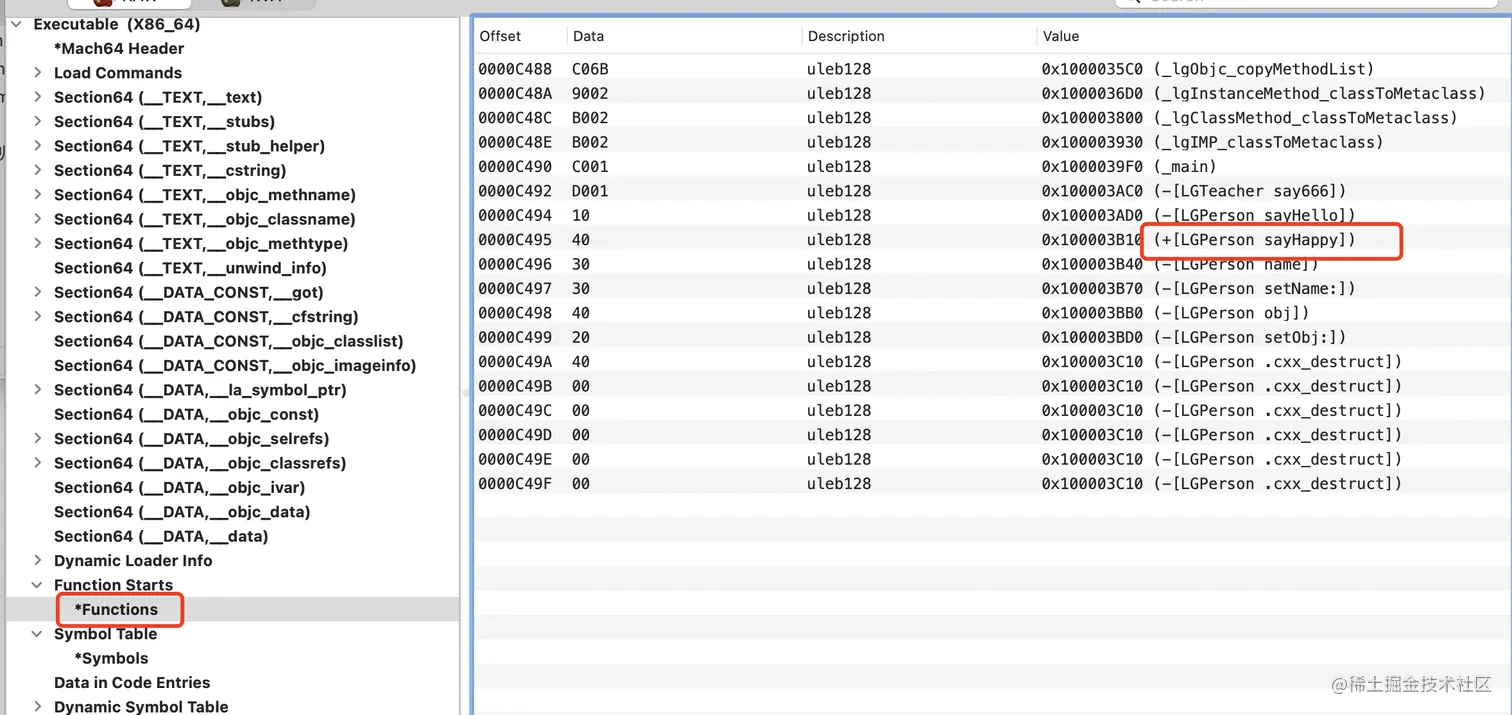Sort by the Description column header
Image resolution: width=1512 pixels, height=715 pixels.
click(846, 36)
